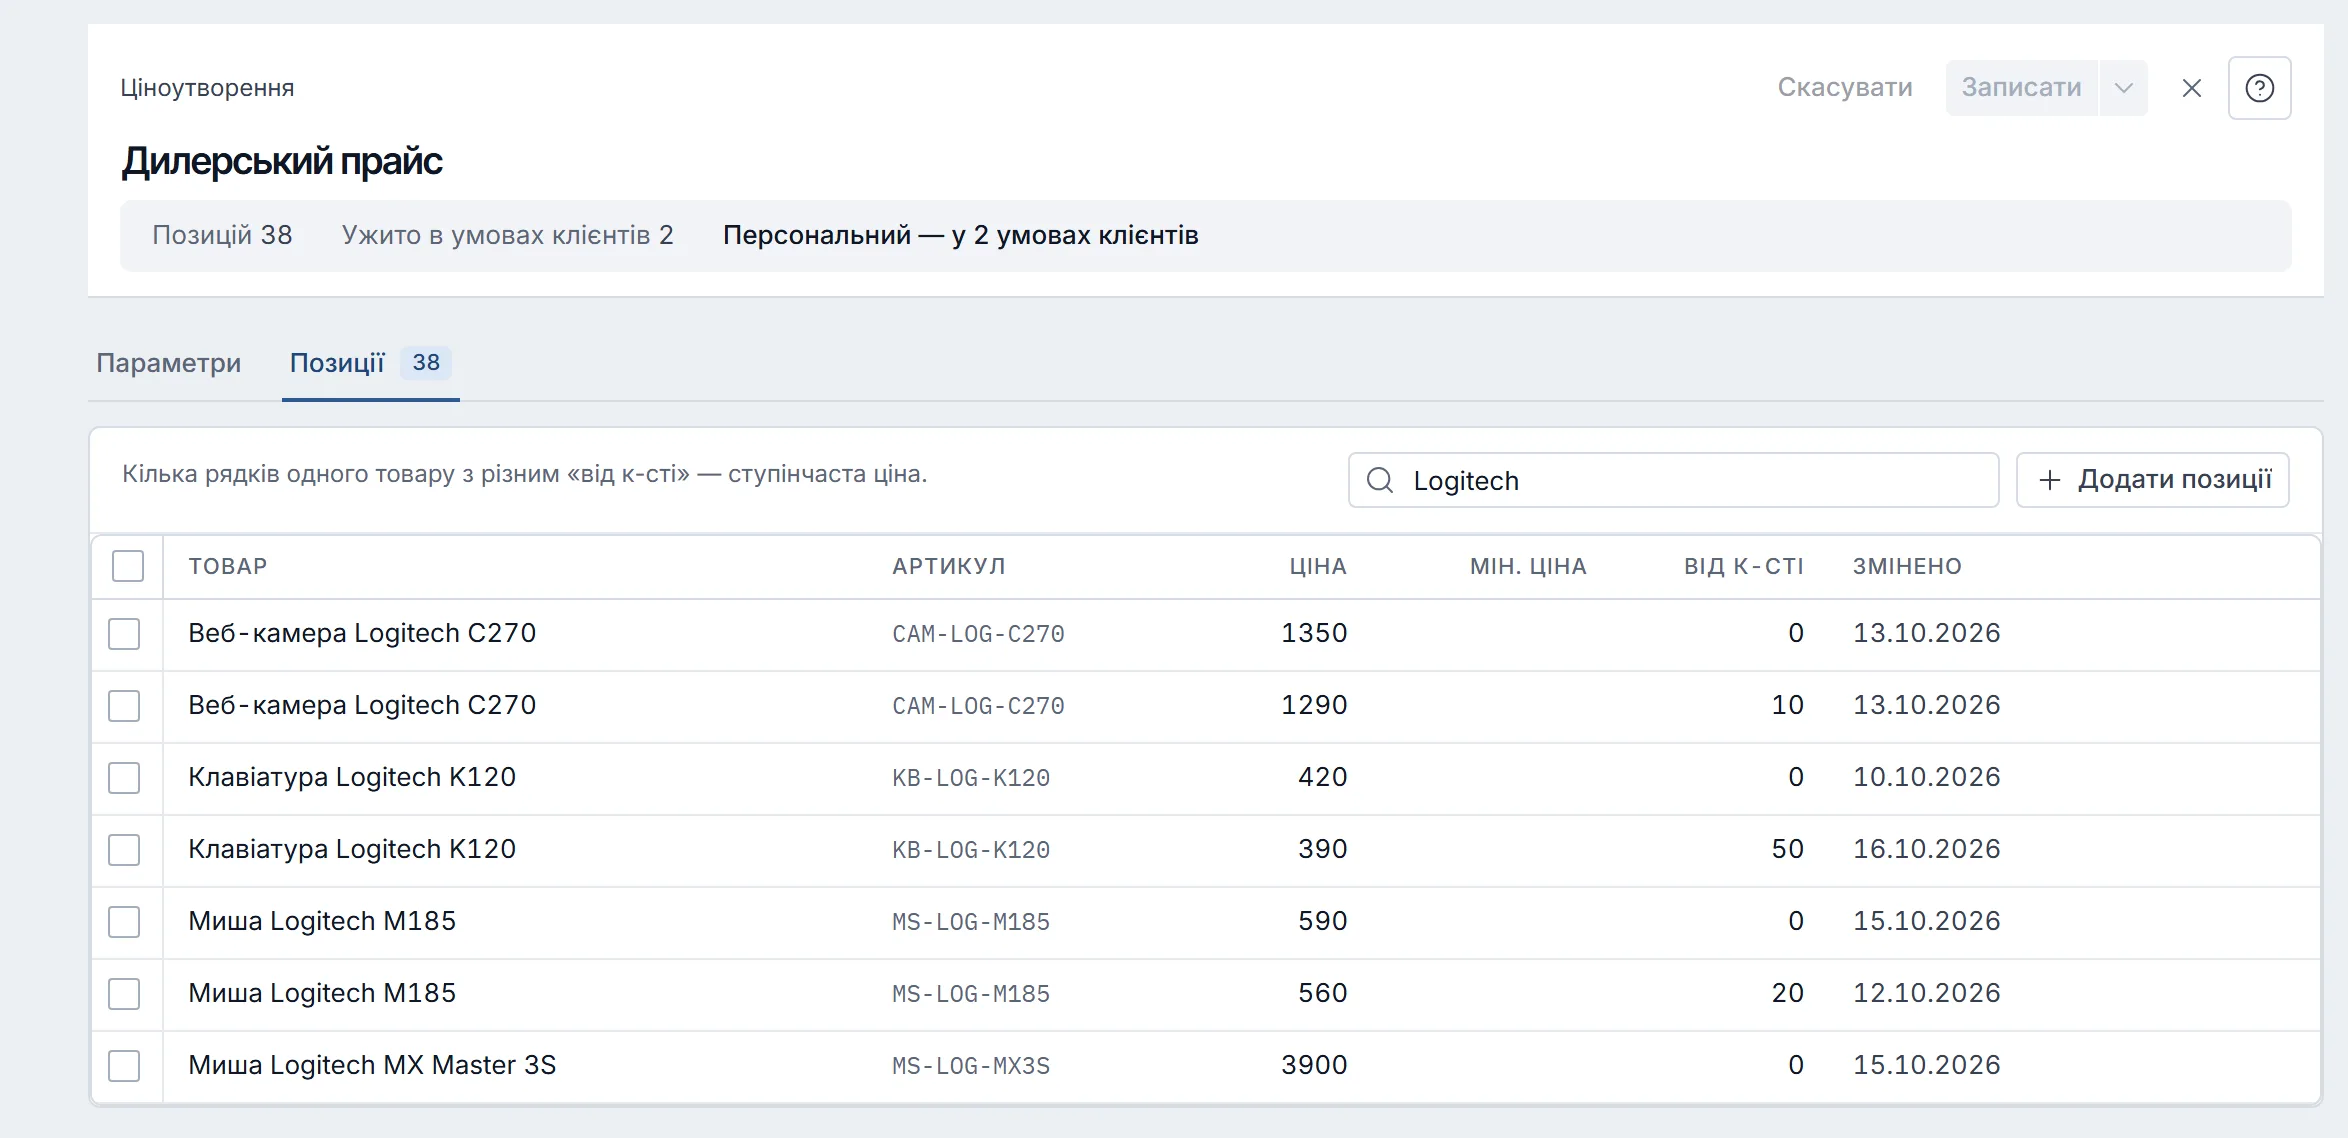
Task: Select checkbox for Клавіатура Logitech K120 price 390
Action: tap(124, 850)
